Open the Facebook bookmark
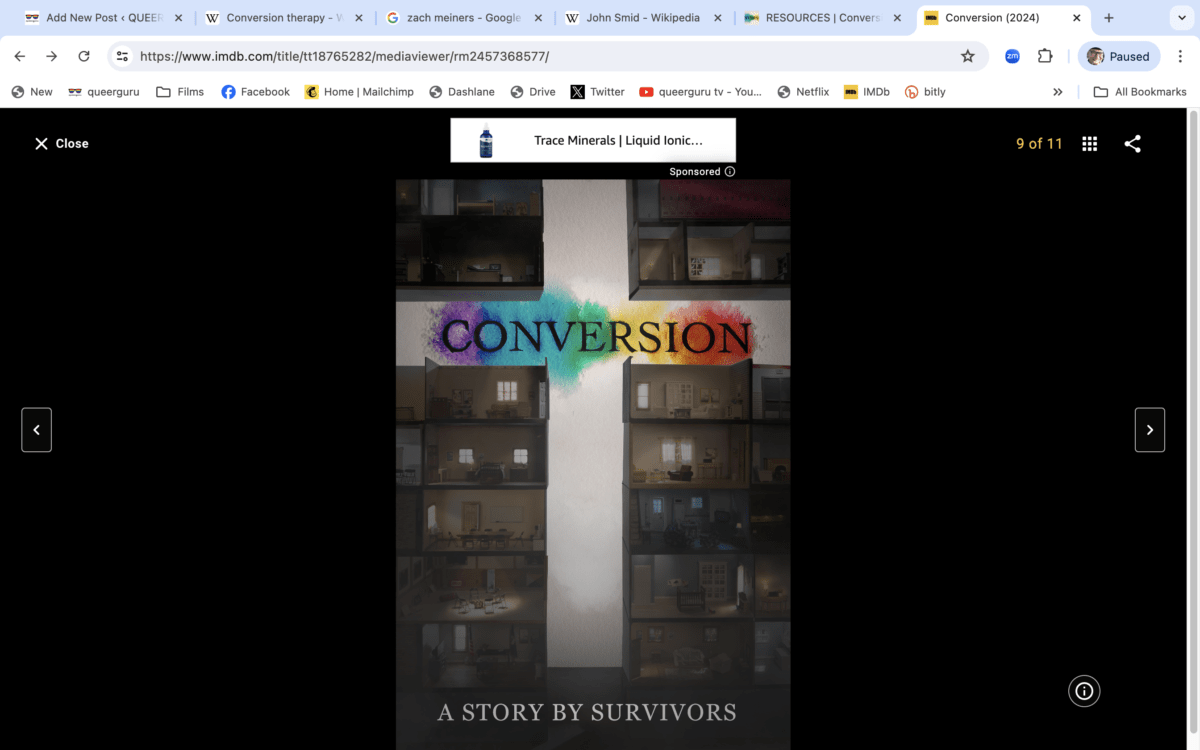The image size is (1200, 750). (x=255, y=92)
